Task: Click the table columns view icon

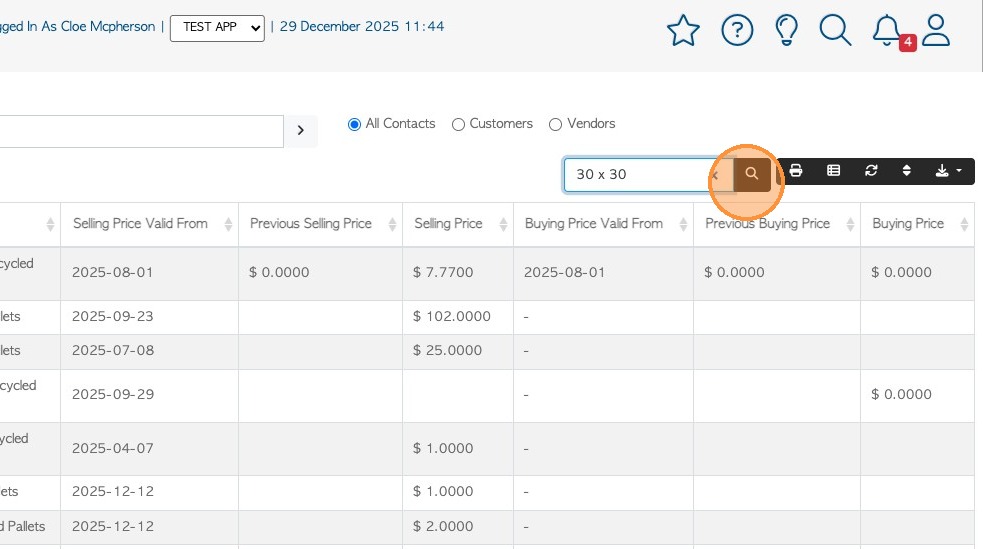Action: 833,171
